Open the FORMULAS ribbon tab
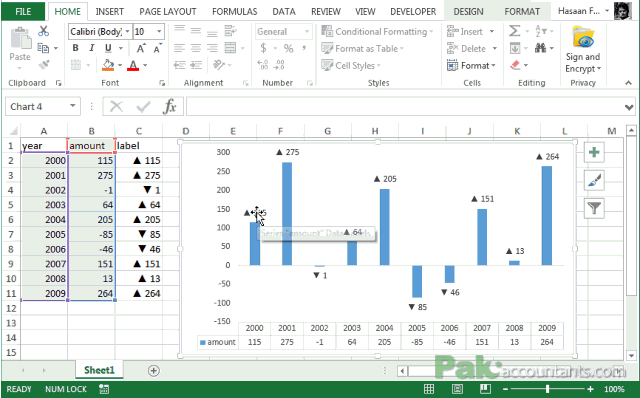 234,11
